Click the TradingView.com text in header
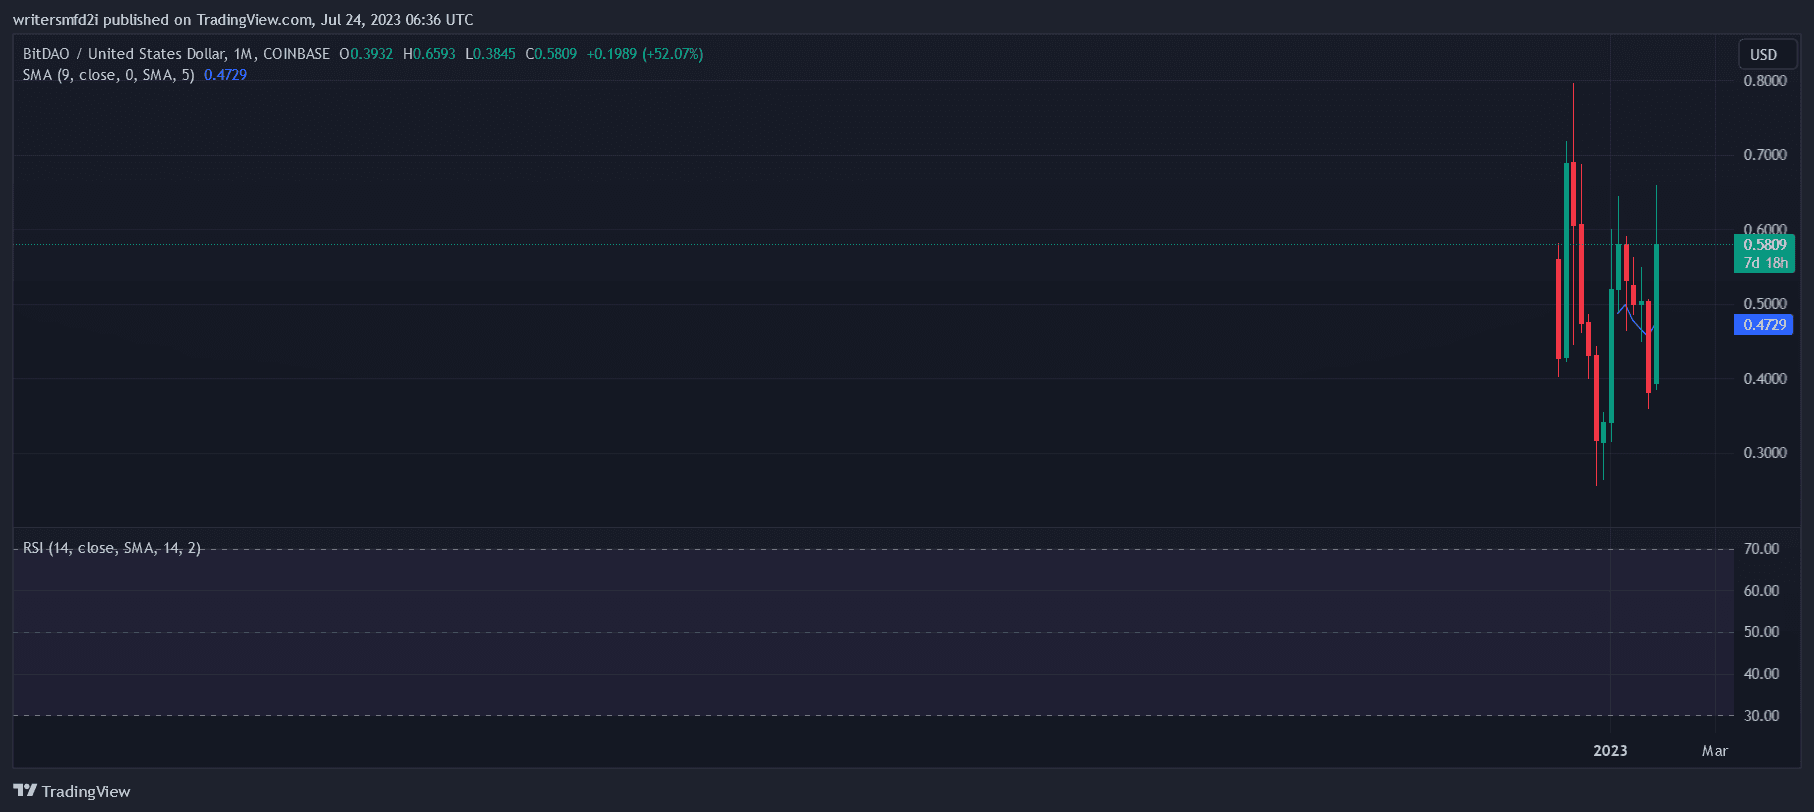This screenshot has width=1814, height=812. point(254,20)
